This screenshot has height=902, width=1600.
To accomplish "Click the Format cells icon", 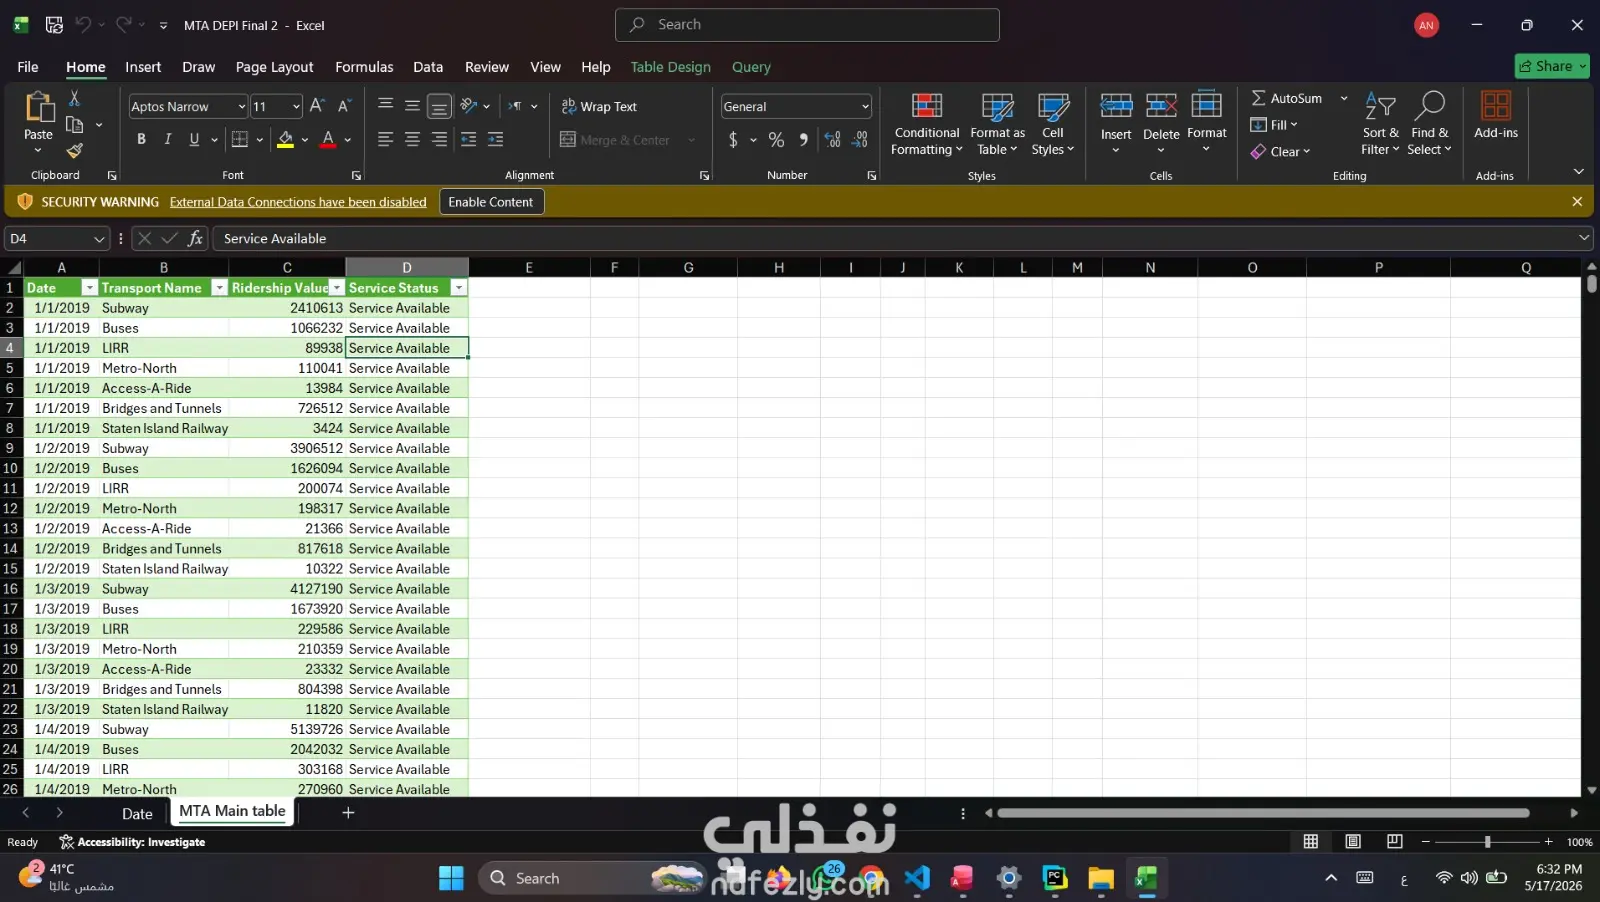I will pos(1207,105).
